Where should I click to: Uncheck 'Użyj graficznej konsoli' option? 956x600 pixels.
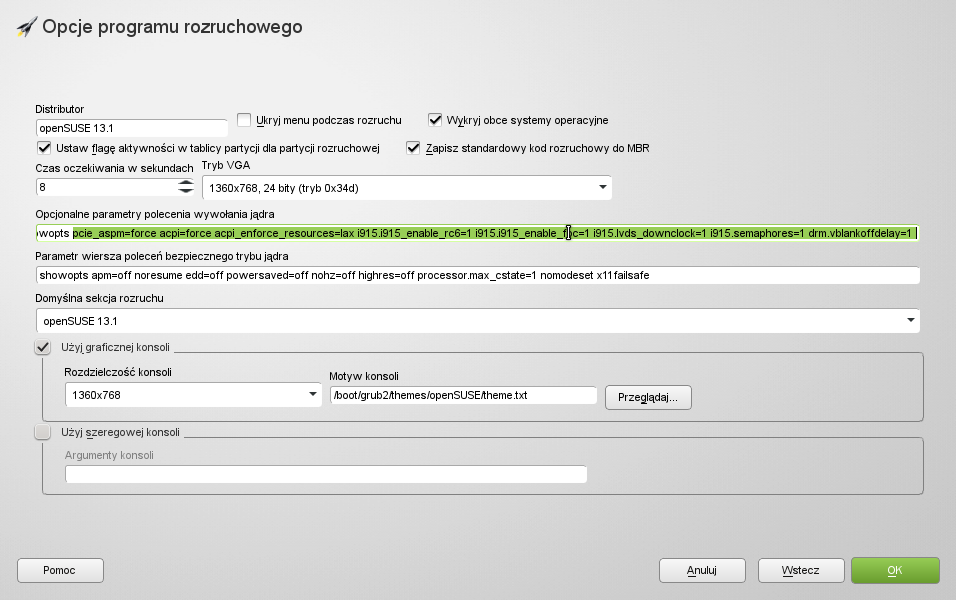click(43, 347)
